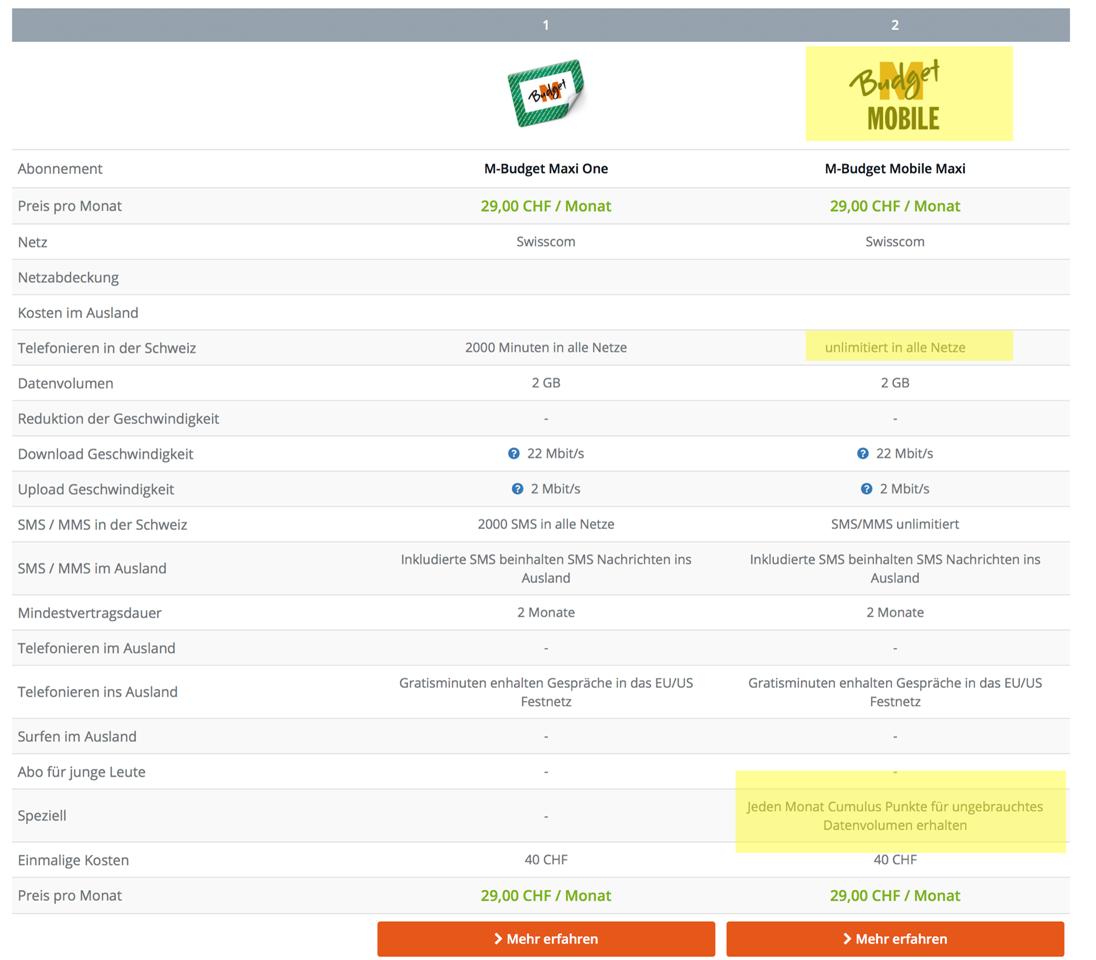Click the 22 Mbit/s value in column 1
Image resolution: width=1096 pixels, height=960 pixels.
556,454
